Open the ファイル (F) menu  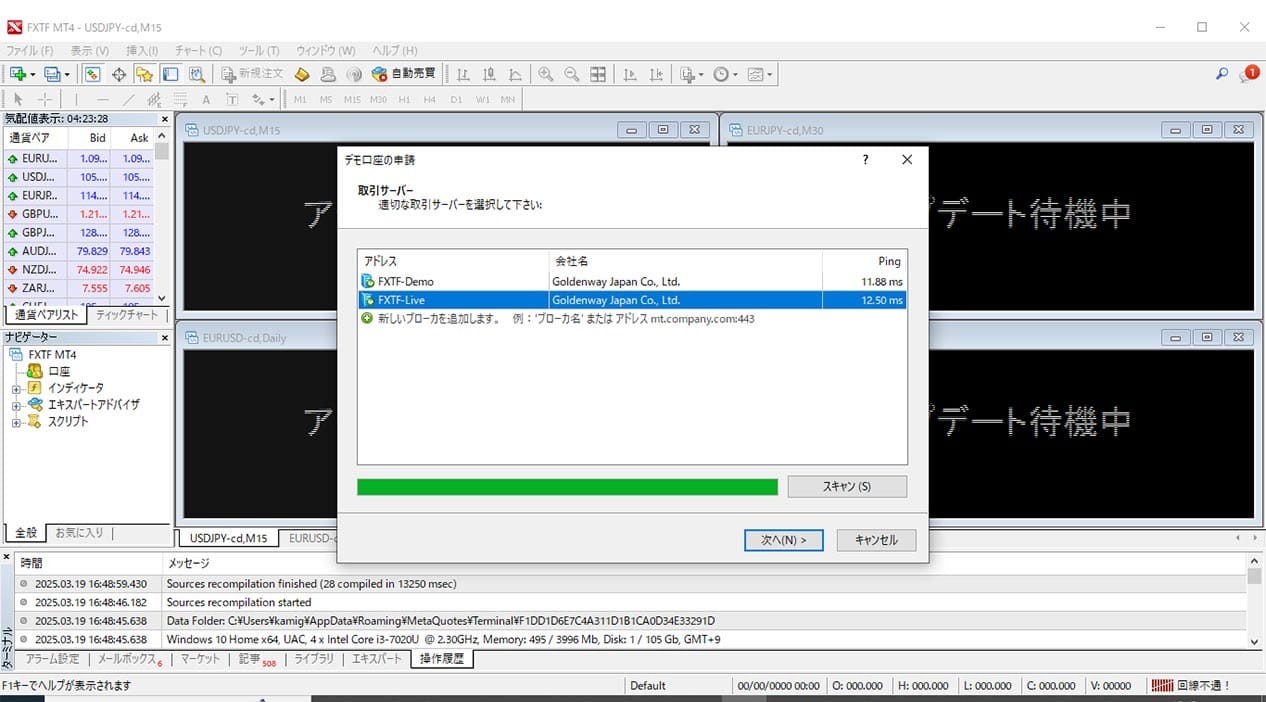pos(30,51)
